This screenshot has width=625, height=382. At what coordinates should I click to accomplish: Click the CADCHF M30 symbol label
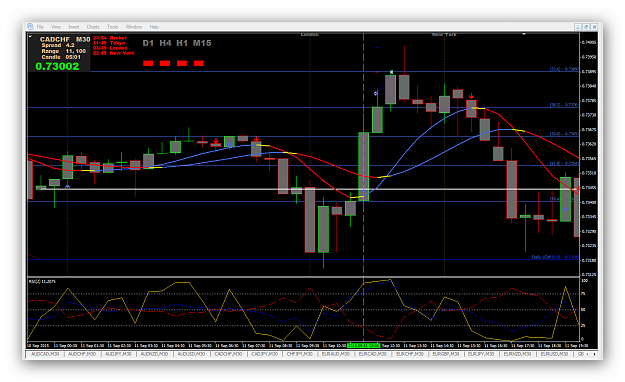coord(65,39)
